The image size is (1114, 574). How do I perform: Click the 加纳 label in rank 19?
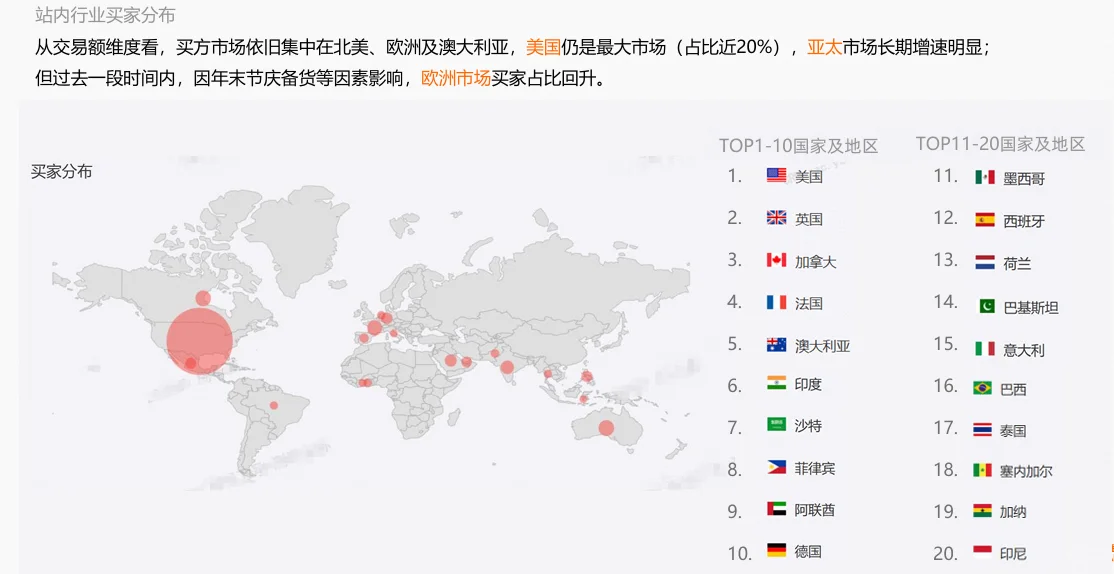1013,511
